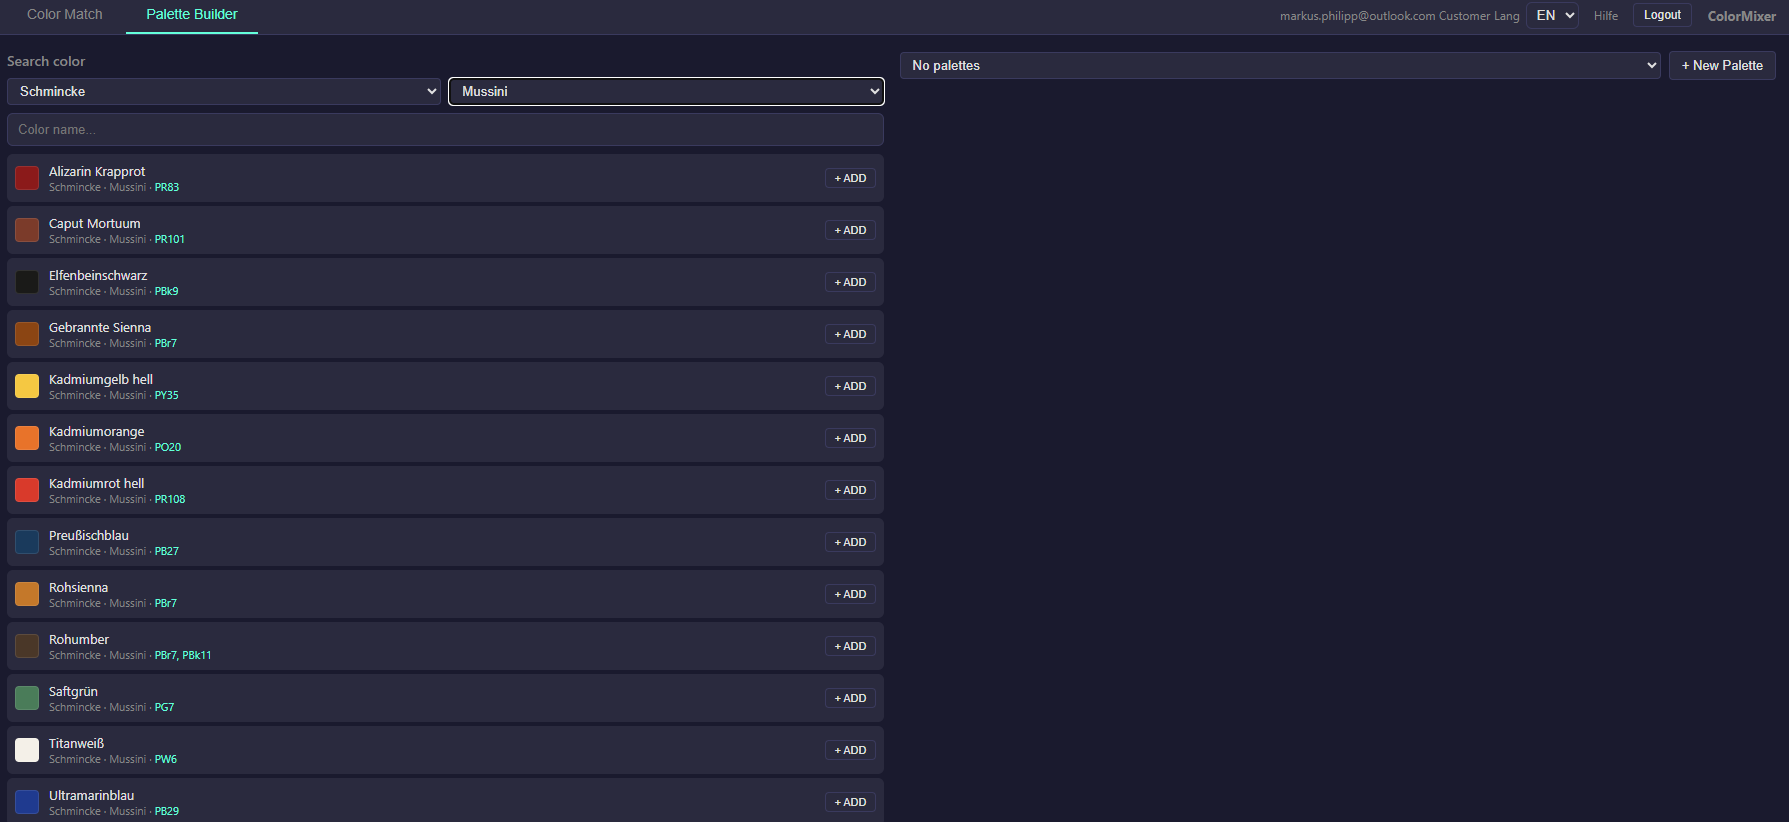Image resolution: width=1789 pixels, height=822 pixels.
Task: Click the Rohumber color row name
Action: (79, 640)
